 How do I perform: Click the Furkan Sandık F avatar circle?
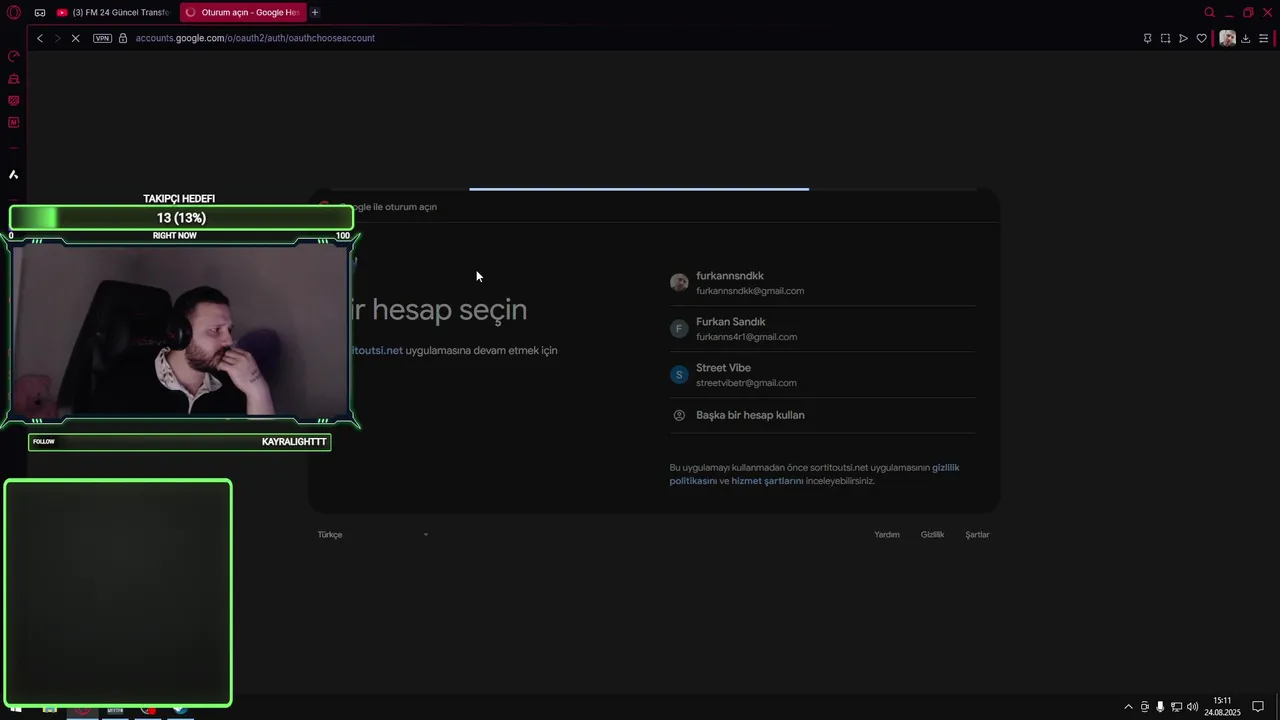point(679,329)
